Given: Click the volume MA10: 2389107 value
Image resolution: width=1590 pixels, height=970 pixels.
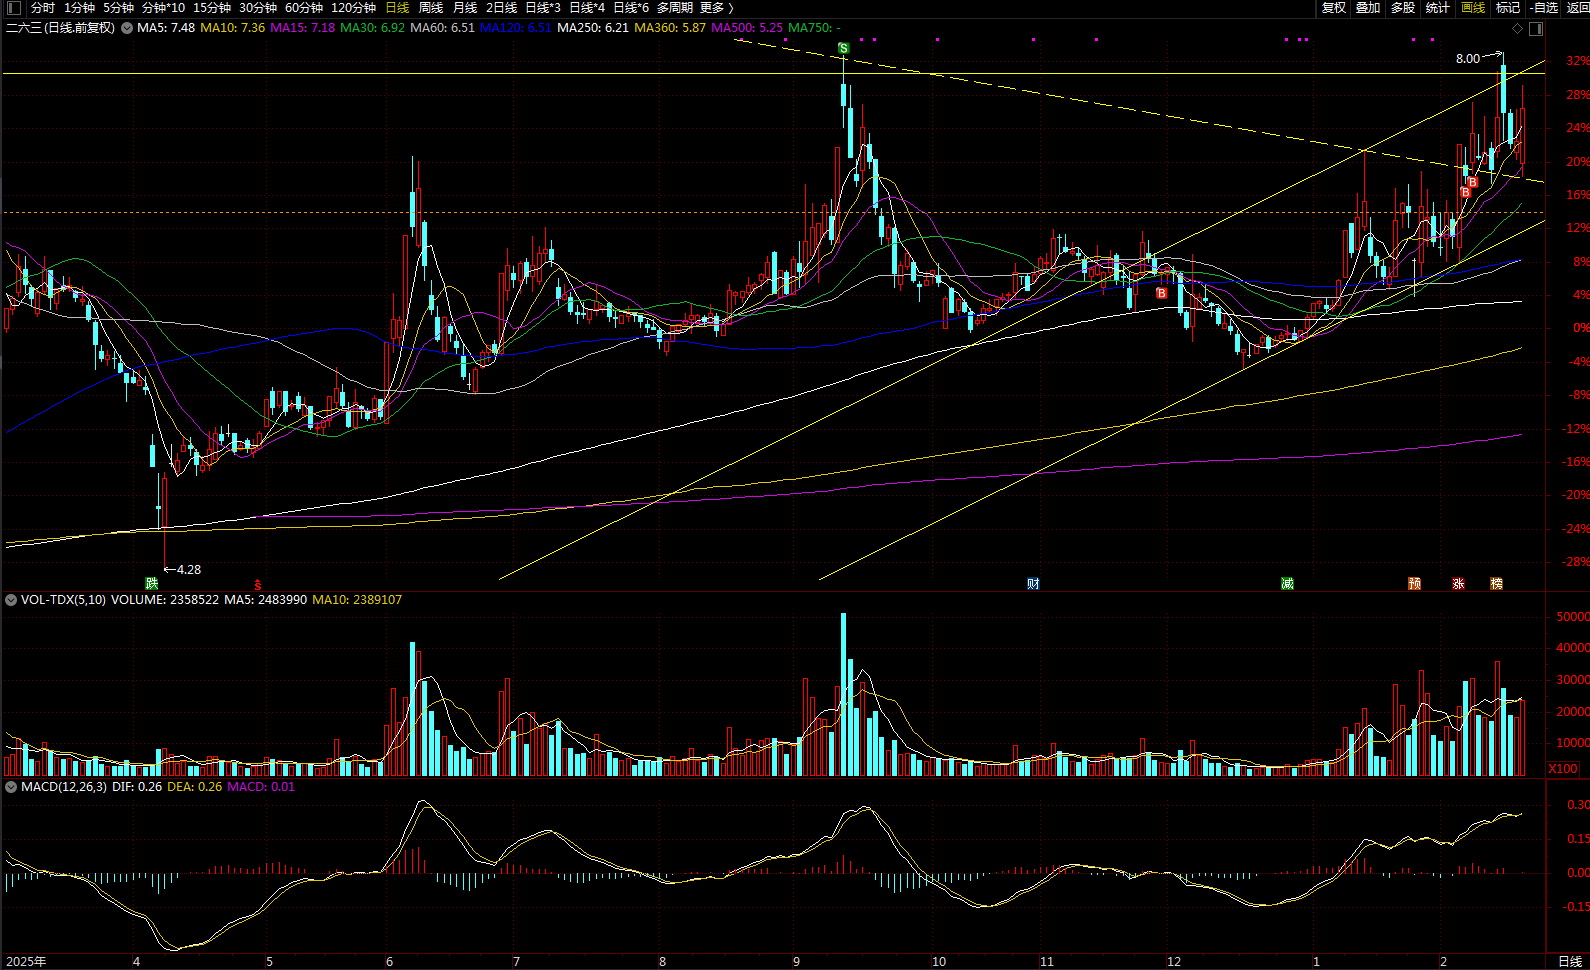Looking at the screenshot, I should pyautogui.click(x=357, y=600).
